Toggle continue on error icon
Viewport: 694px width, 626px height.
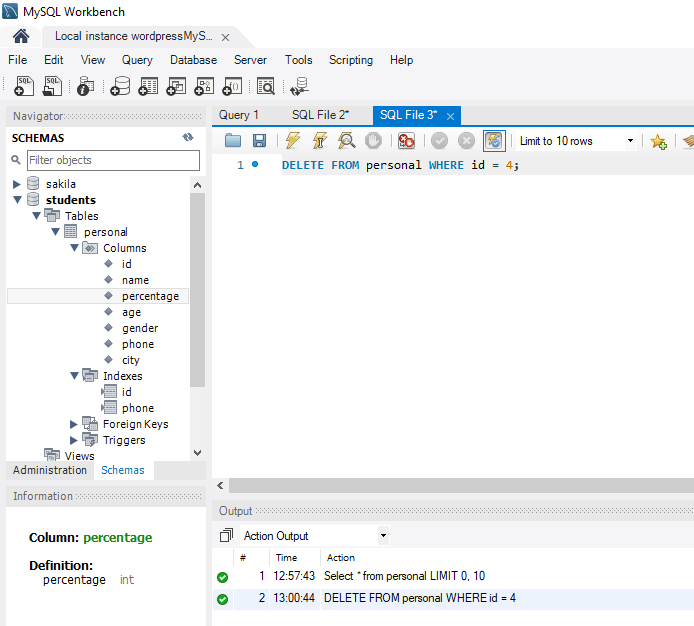[x=406, y=141]
